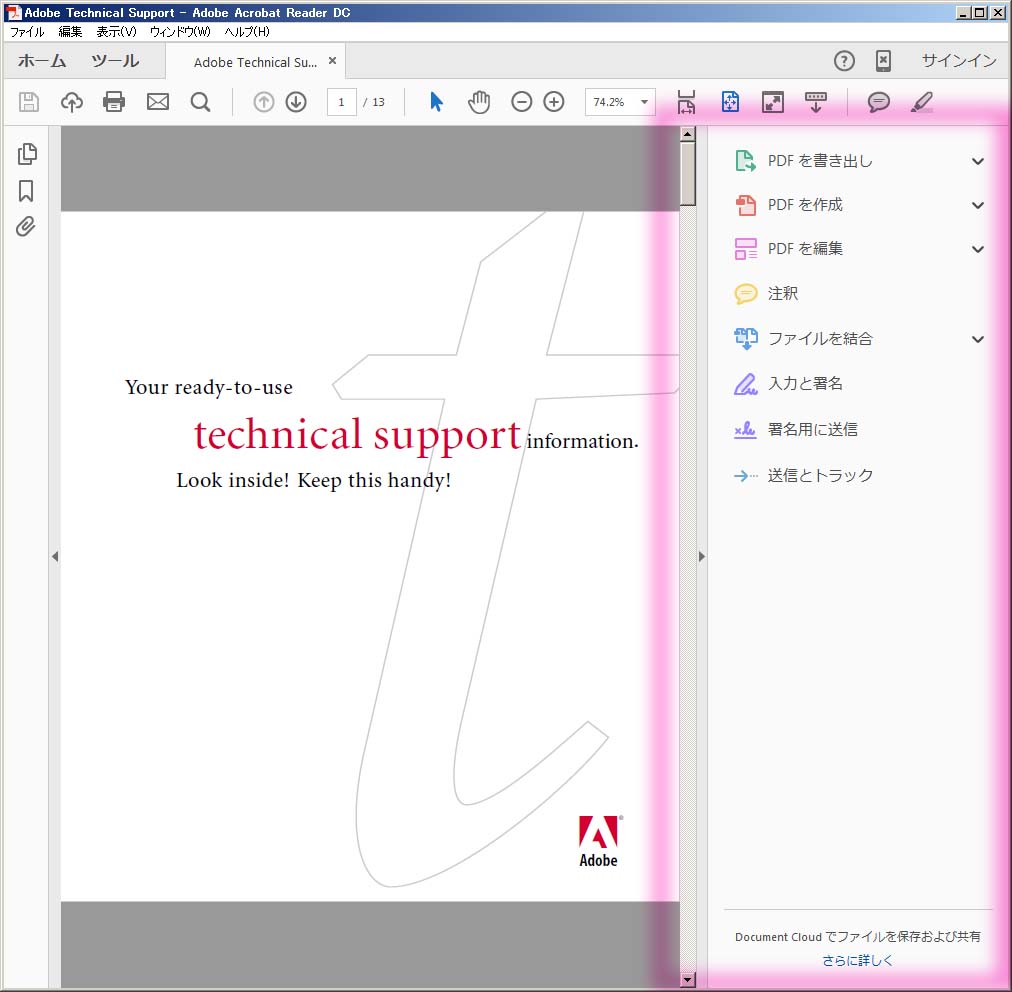Open the ファイル menu

(27, 32)
